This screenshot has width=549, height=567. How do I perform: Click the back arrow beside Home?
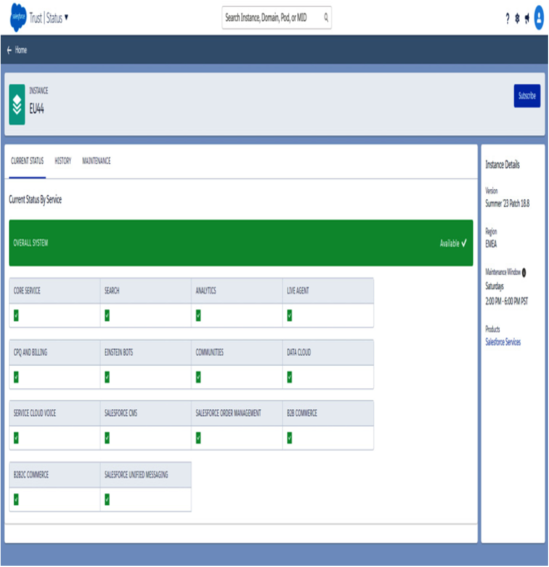click(9, 50)
